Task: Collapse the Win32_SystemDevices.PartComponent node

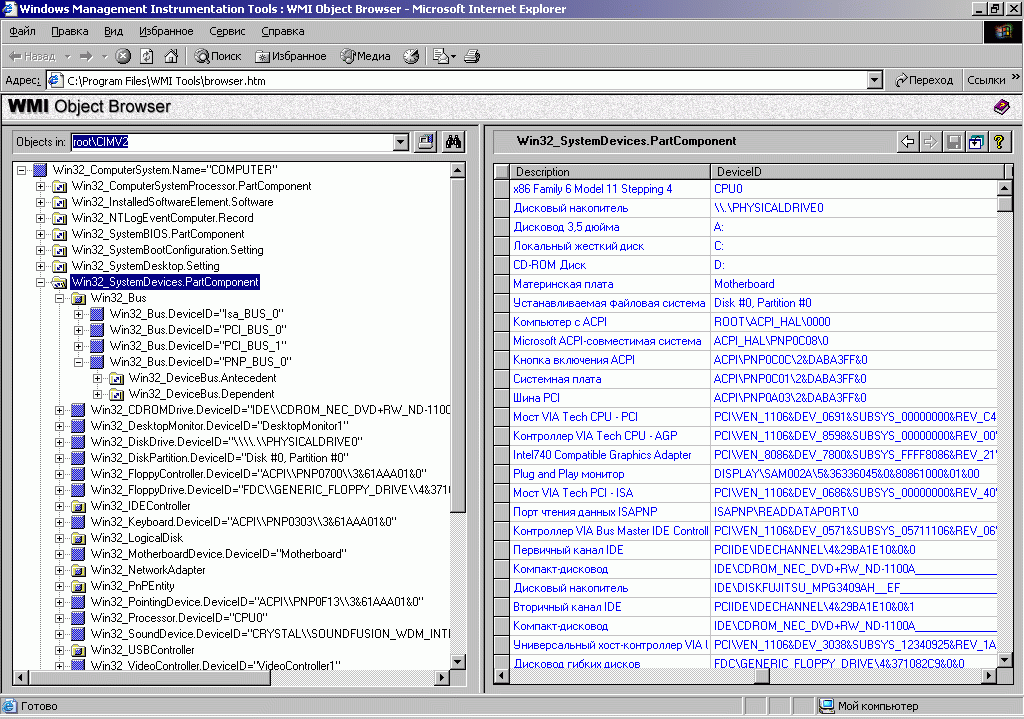Action: coord(40,282)
